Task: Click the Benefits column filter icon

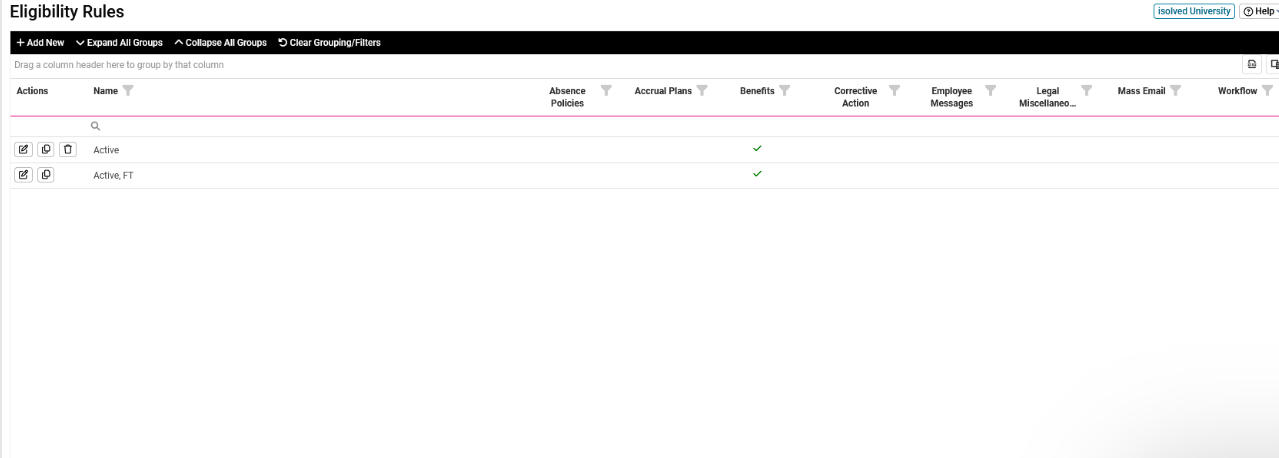Action: tap(785, 91)
